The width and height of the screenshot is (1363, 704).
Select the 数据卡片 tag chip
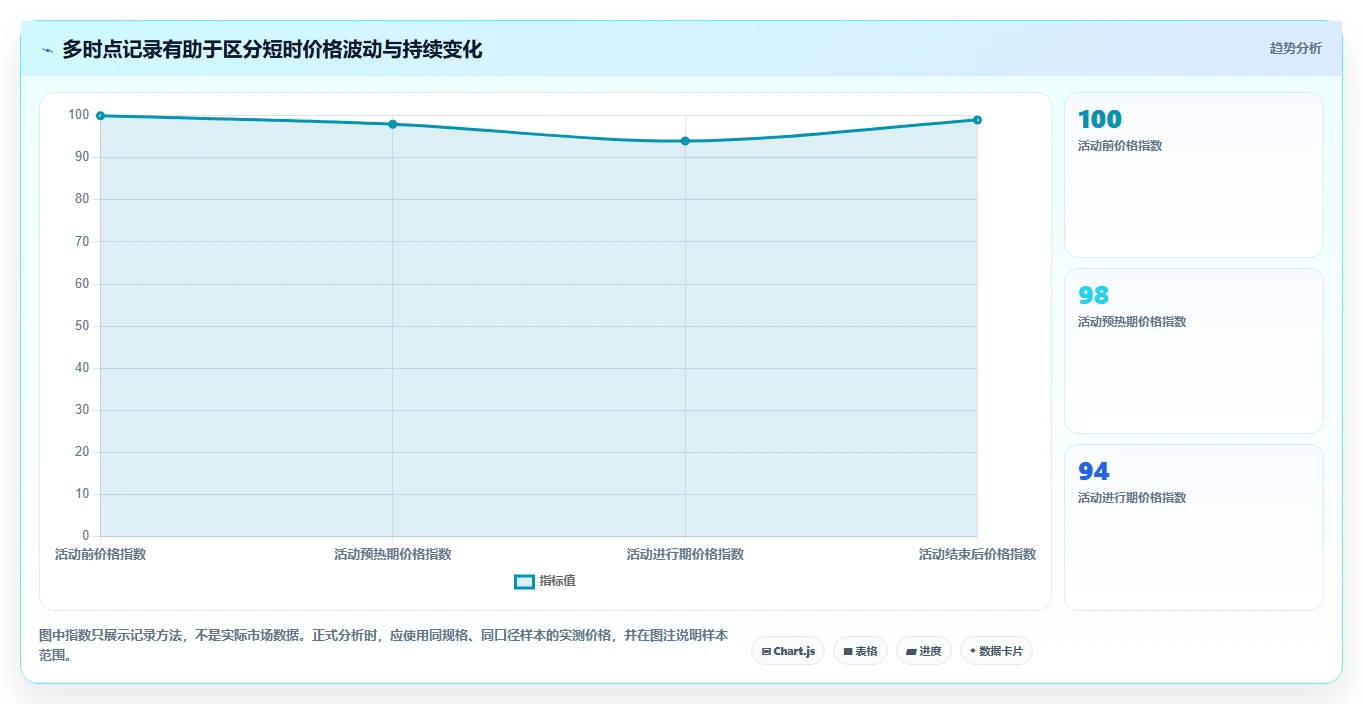click(x=996, y=651)
